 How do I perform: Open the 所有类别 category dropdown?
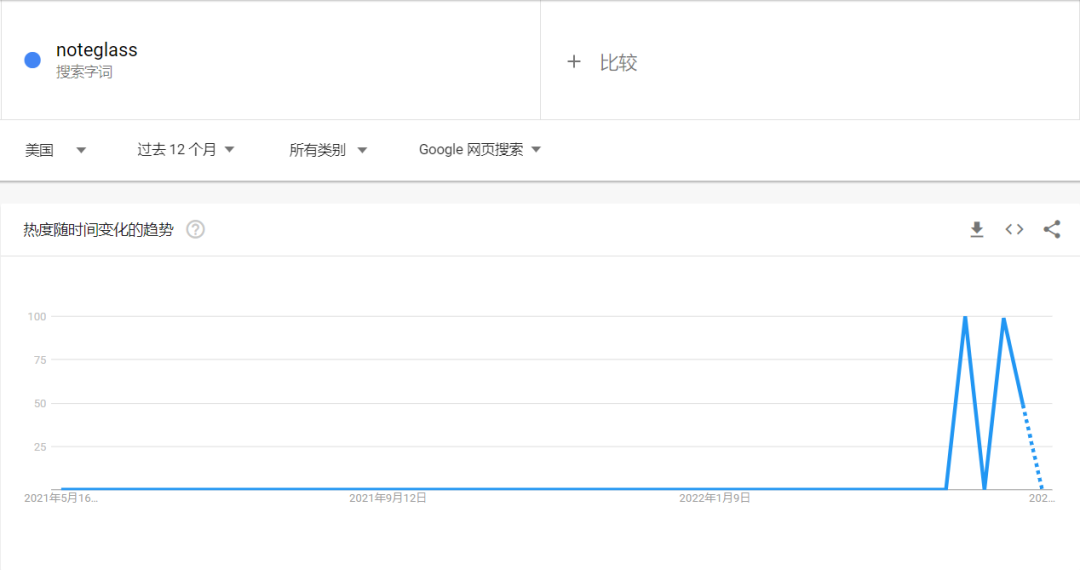(328, 150)
